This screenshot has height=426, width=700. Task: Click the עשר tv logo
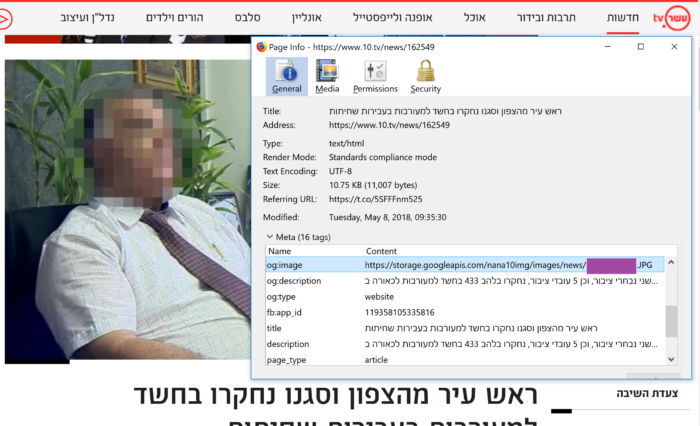[671, 18]
